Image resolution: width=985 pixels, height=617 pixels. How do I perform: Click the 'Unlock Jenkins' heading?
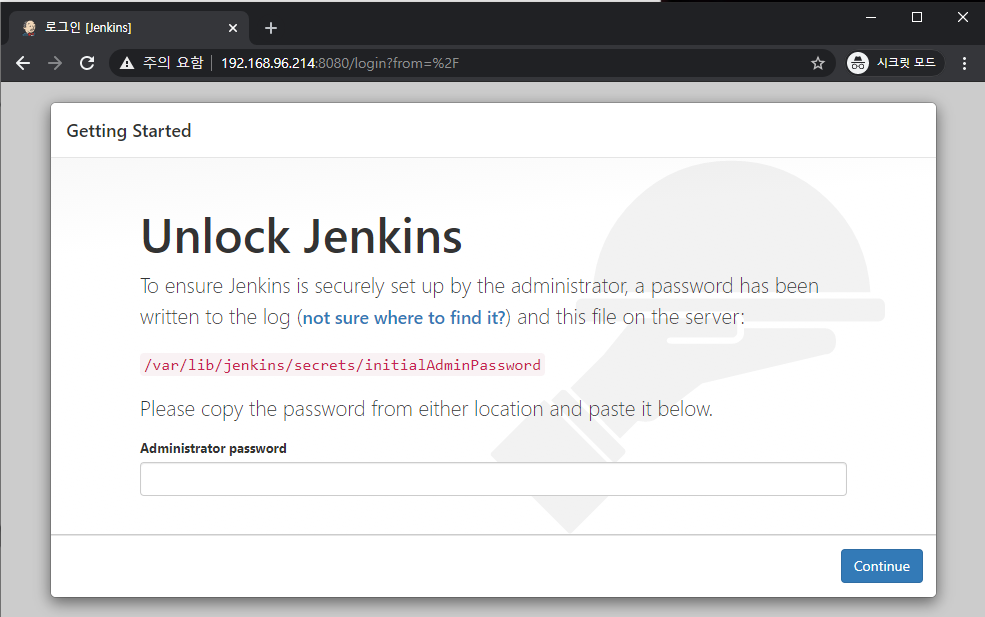[302, 236]
